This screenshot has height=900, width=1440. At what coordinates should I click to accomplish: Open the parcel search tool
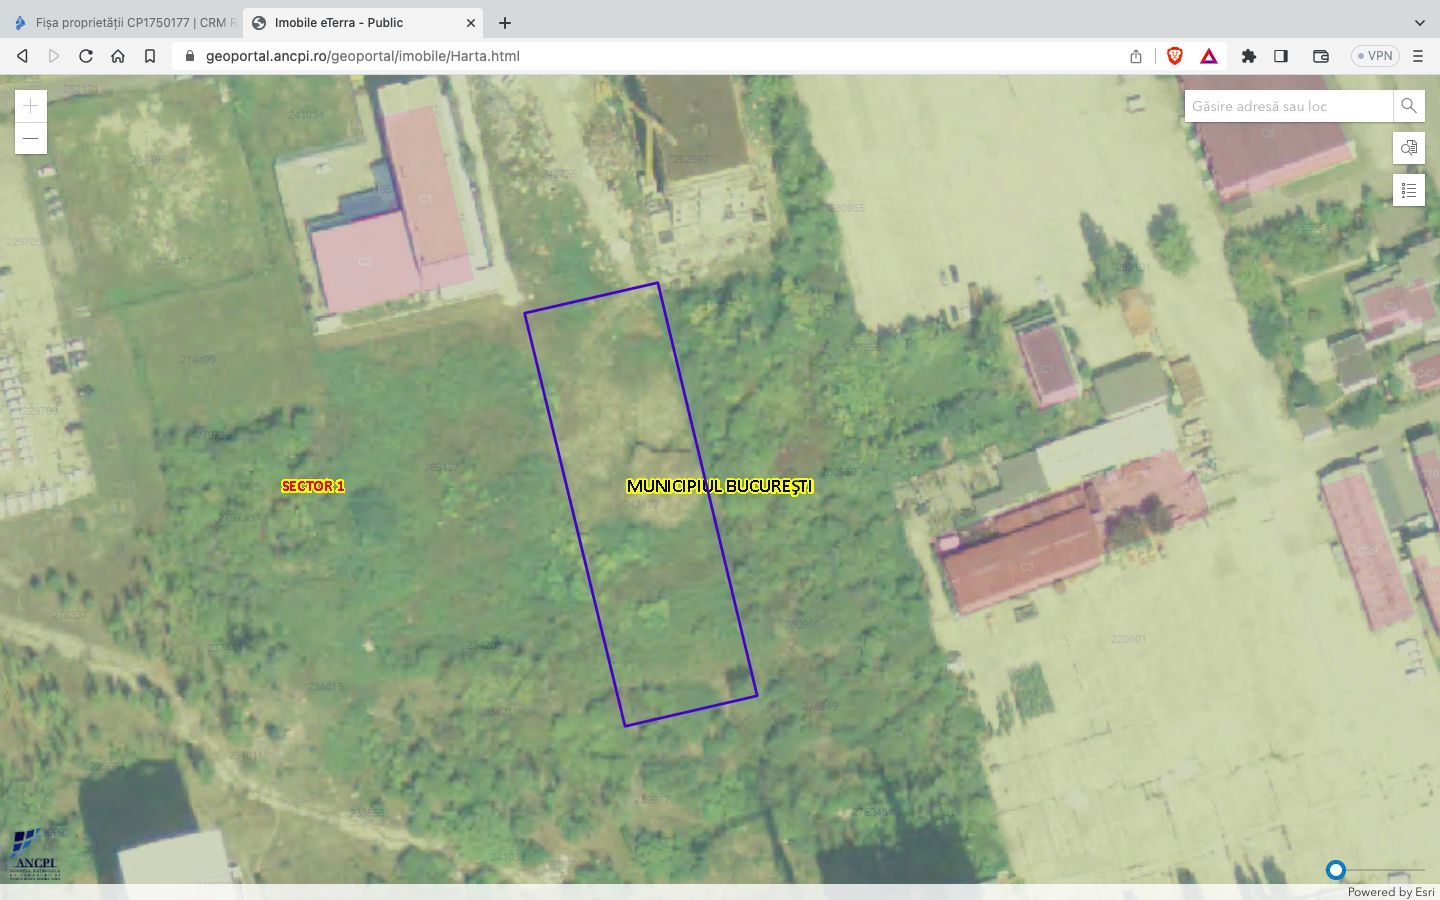point(1408,148)
